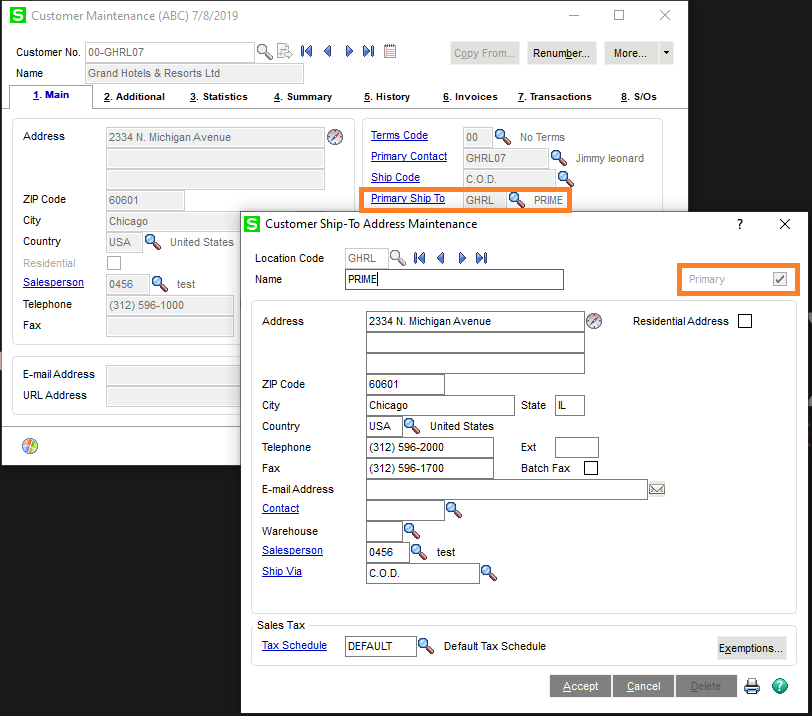Click Accept button

click(x=581, y=686)
